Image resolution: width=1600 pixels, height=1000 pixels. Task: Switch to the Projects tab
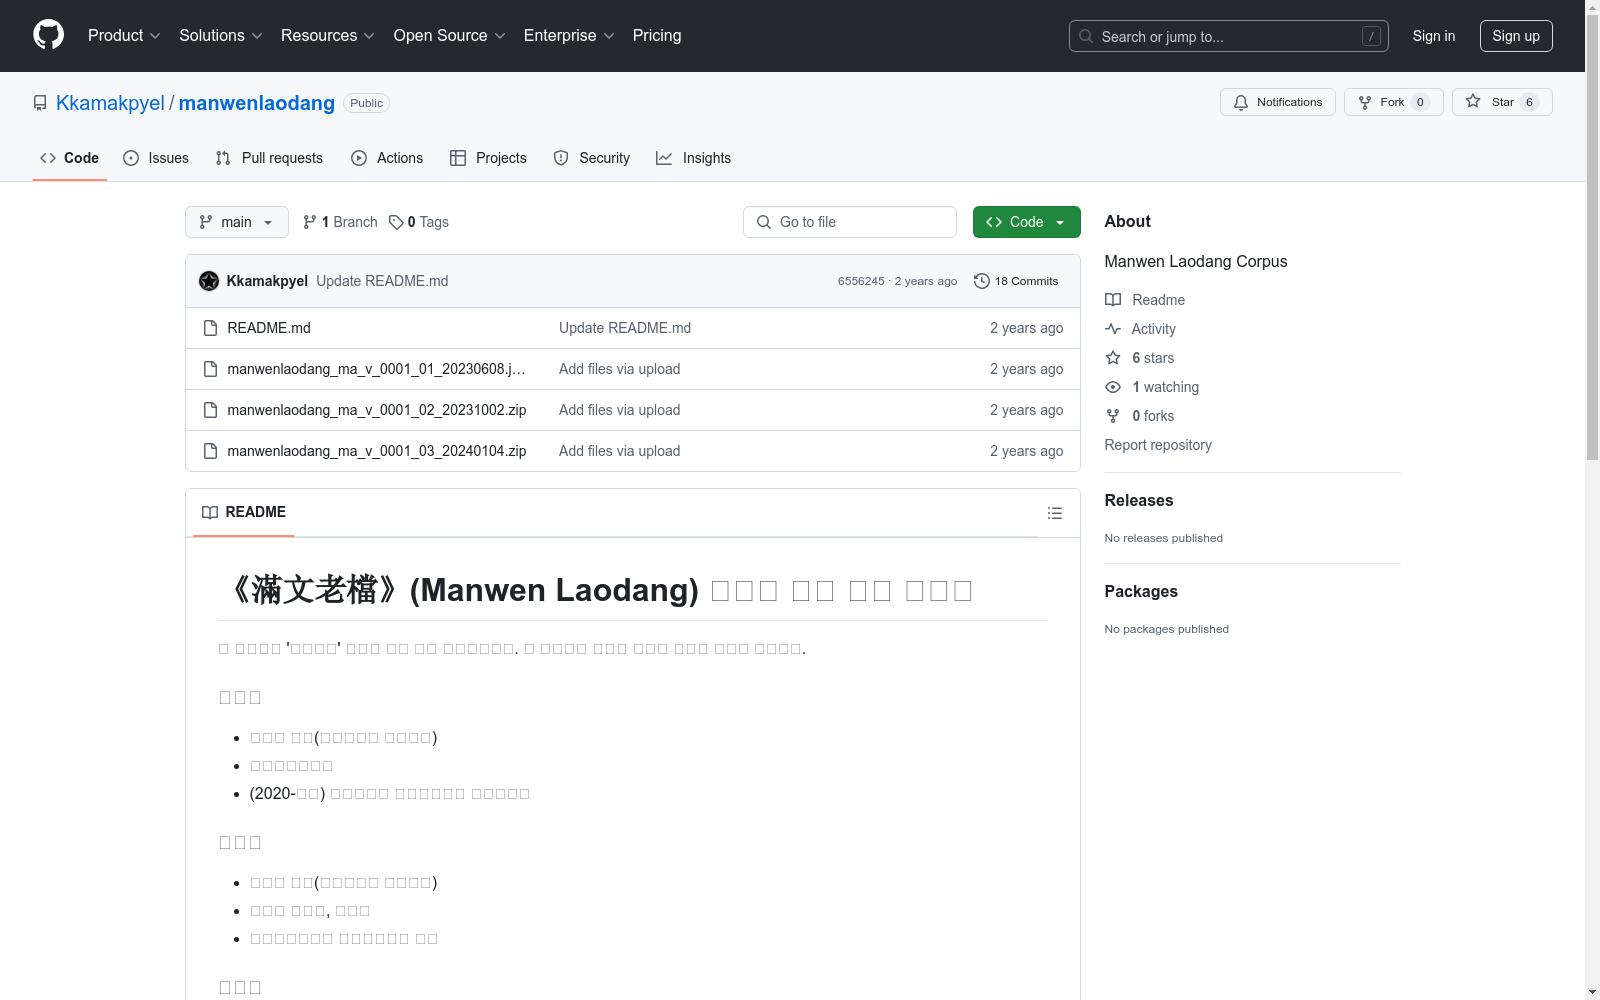tap(488, 158)
